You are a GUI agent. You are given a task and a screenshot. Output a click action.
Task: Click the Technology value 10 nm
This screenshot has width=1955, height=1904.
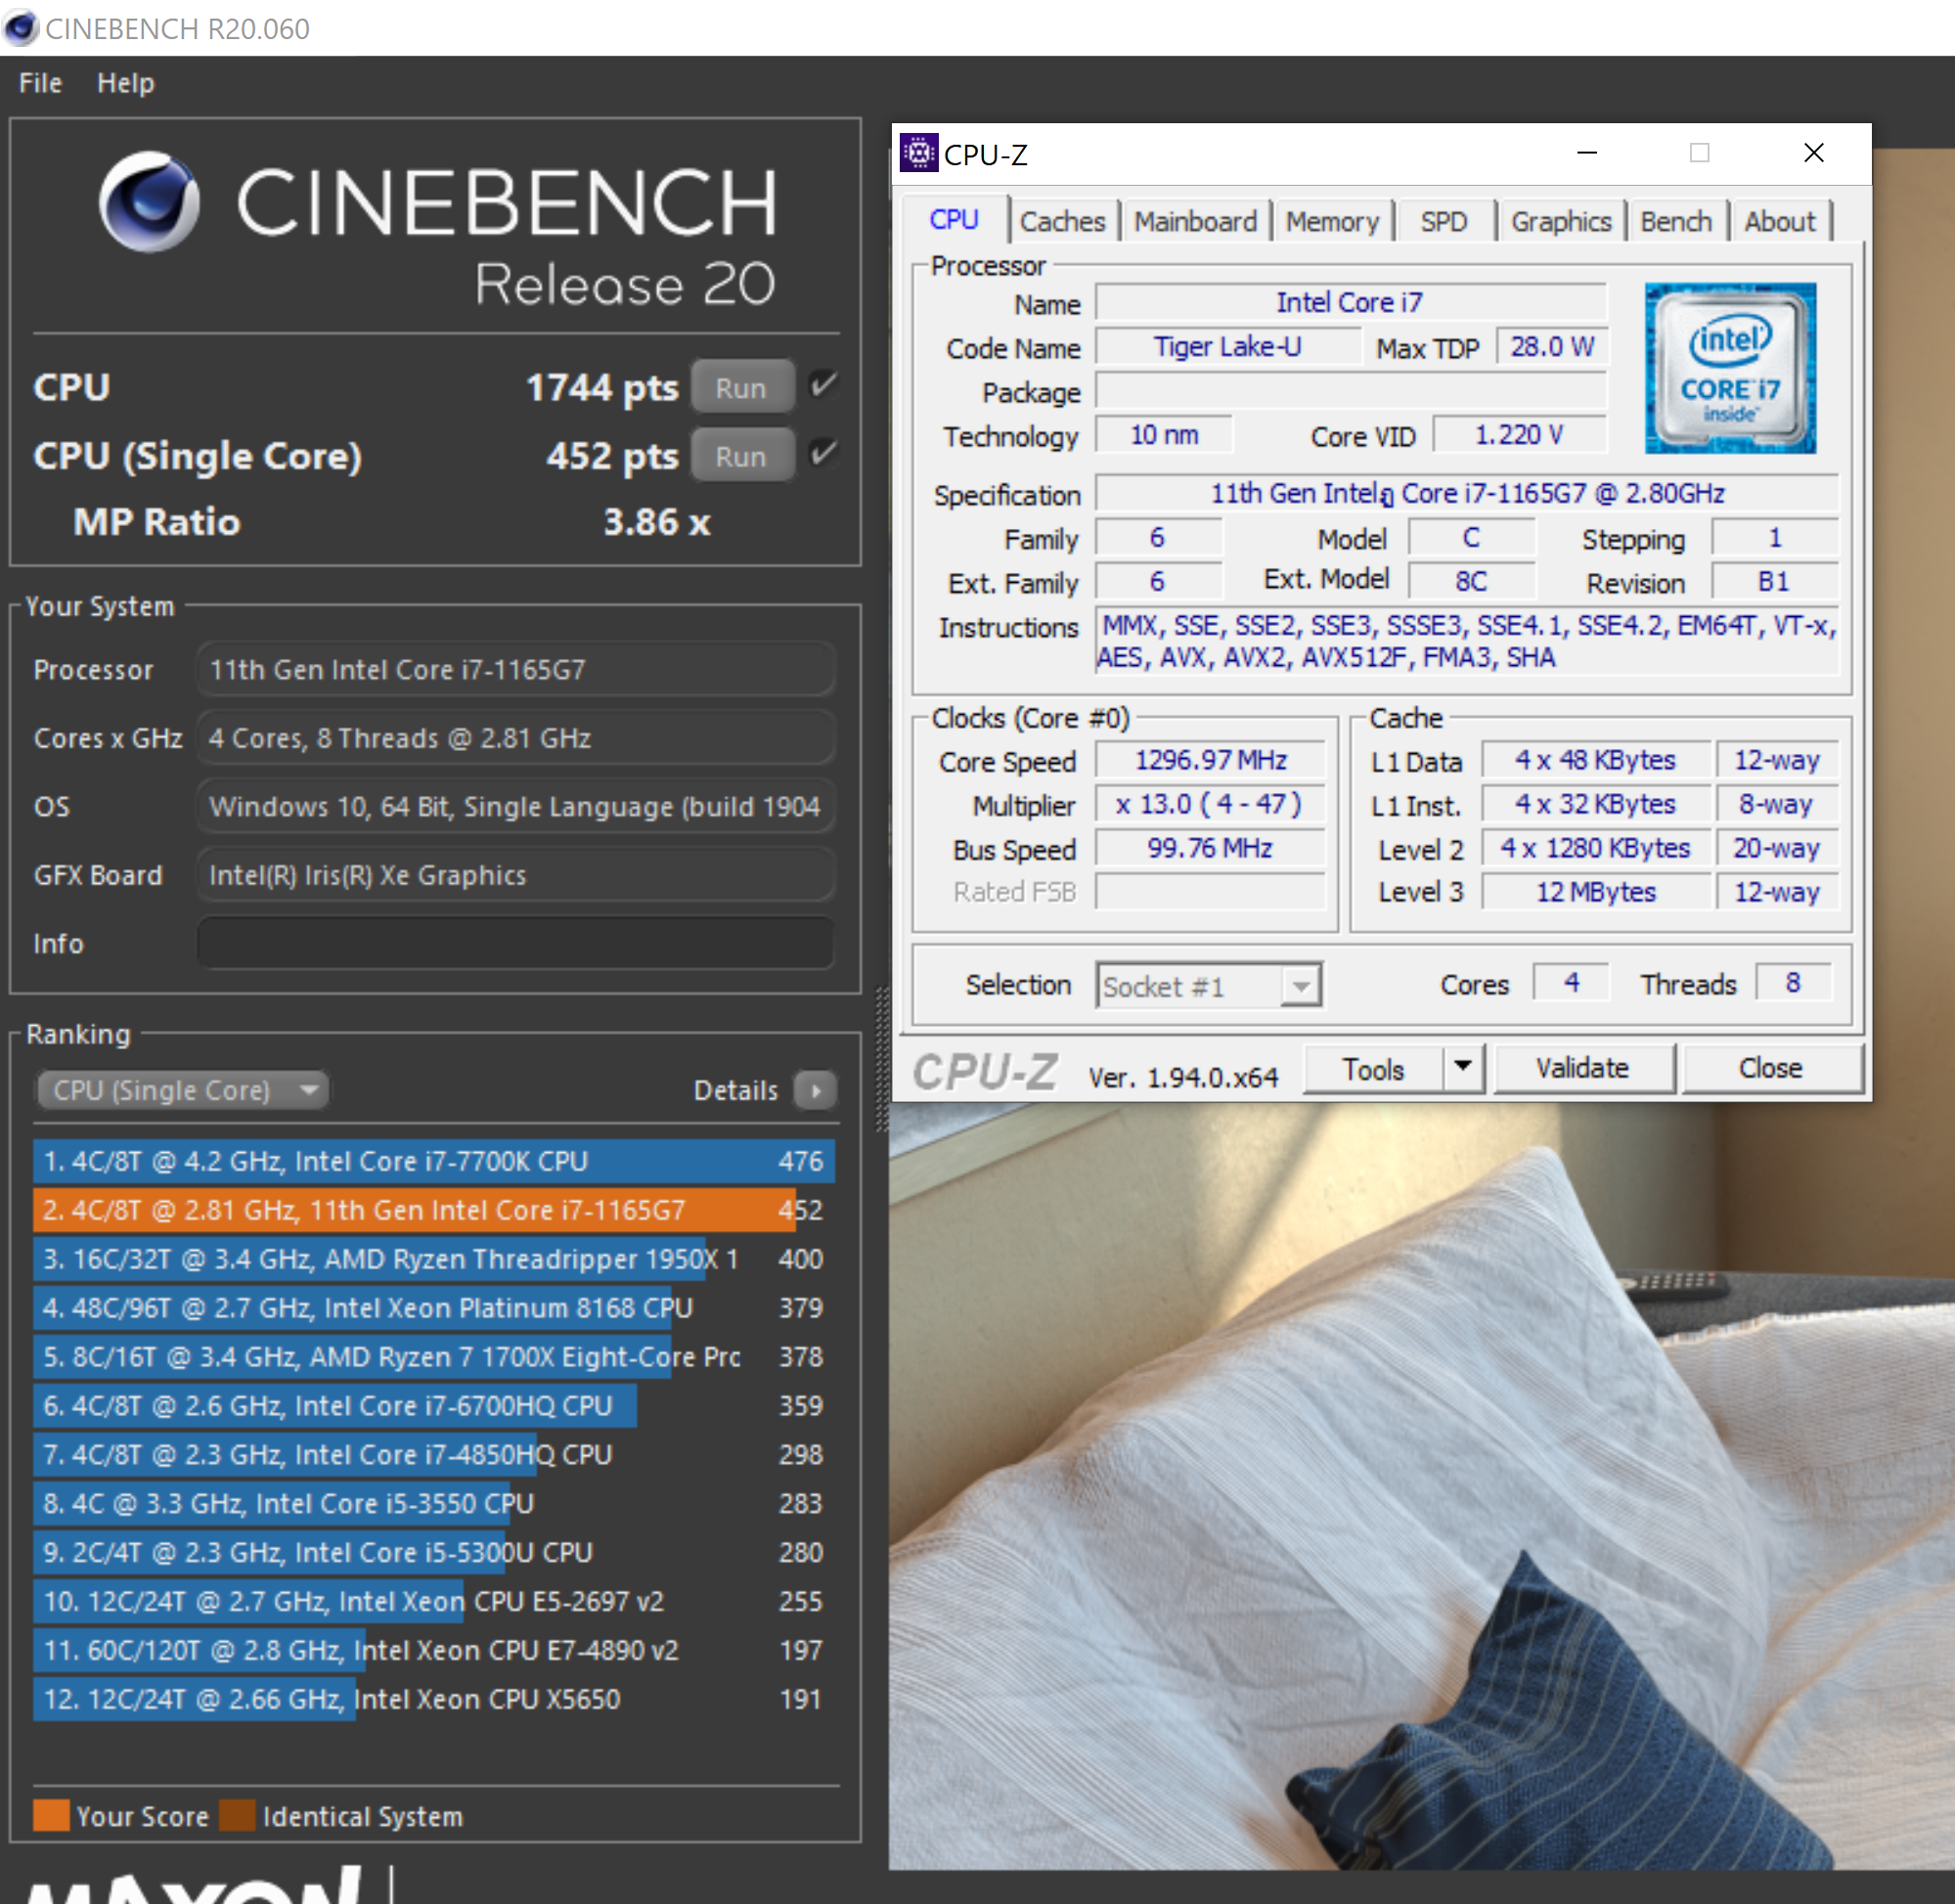pyautogui.click(x=1164, y=435)
